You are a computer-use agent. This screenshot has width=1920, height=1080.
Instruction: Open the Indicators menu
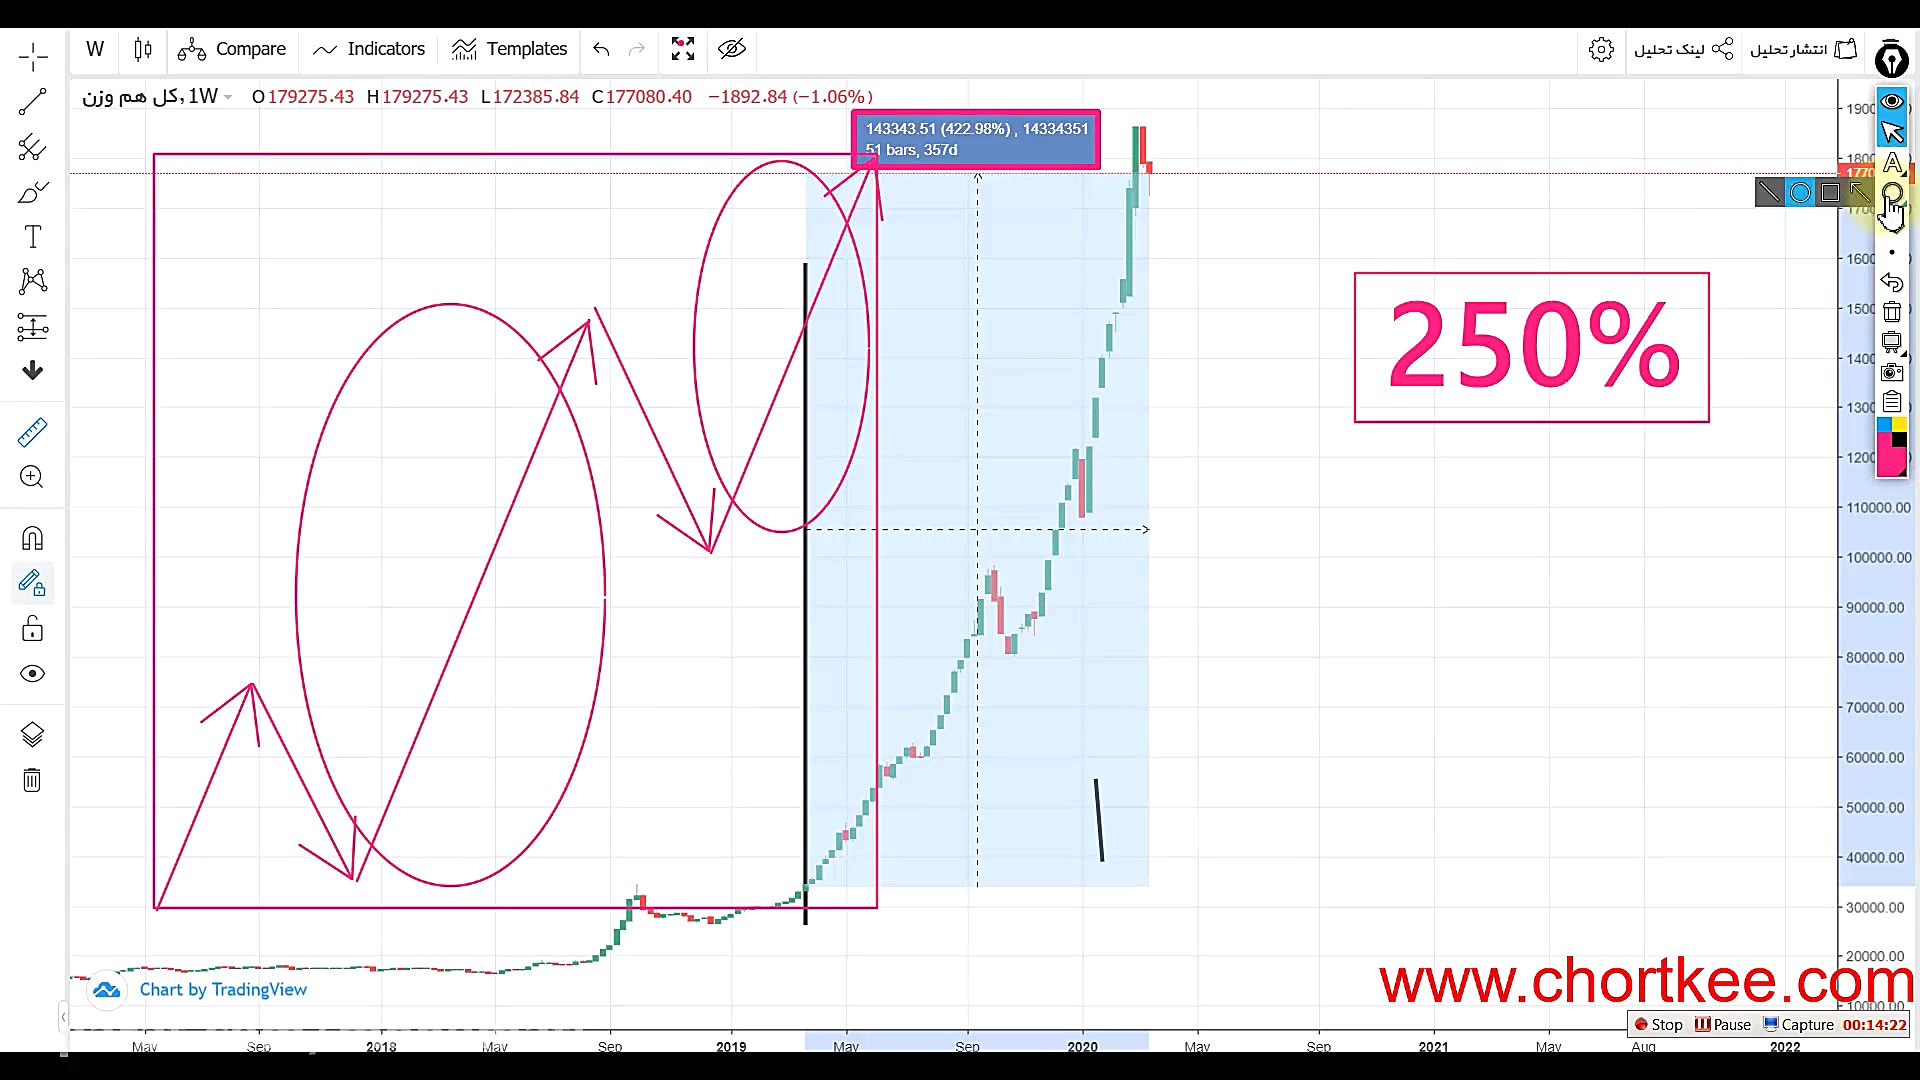click(x=368, y=49)
